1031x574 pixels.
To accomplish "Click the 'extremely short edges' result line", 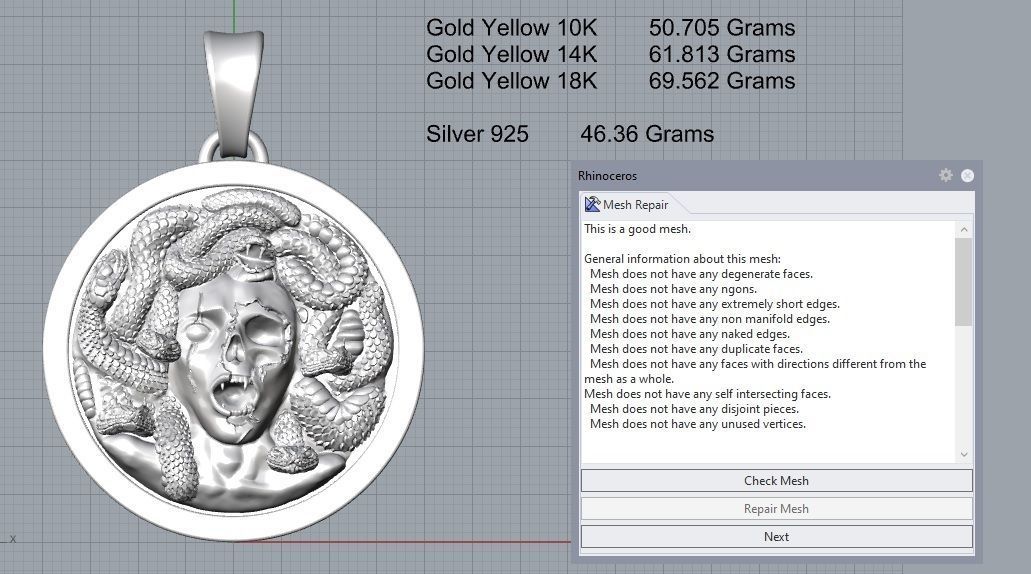I will [715, 304].
